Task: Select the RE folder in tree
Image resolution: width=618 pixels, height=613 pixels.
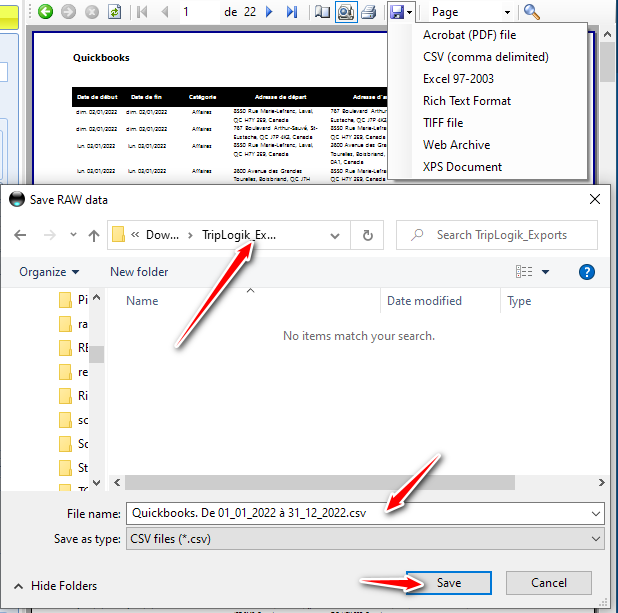Action: [74, 348]
